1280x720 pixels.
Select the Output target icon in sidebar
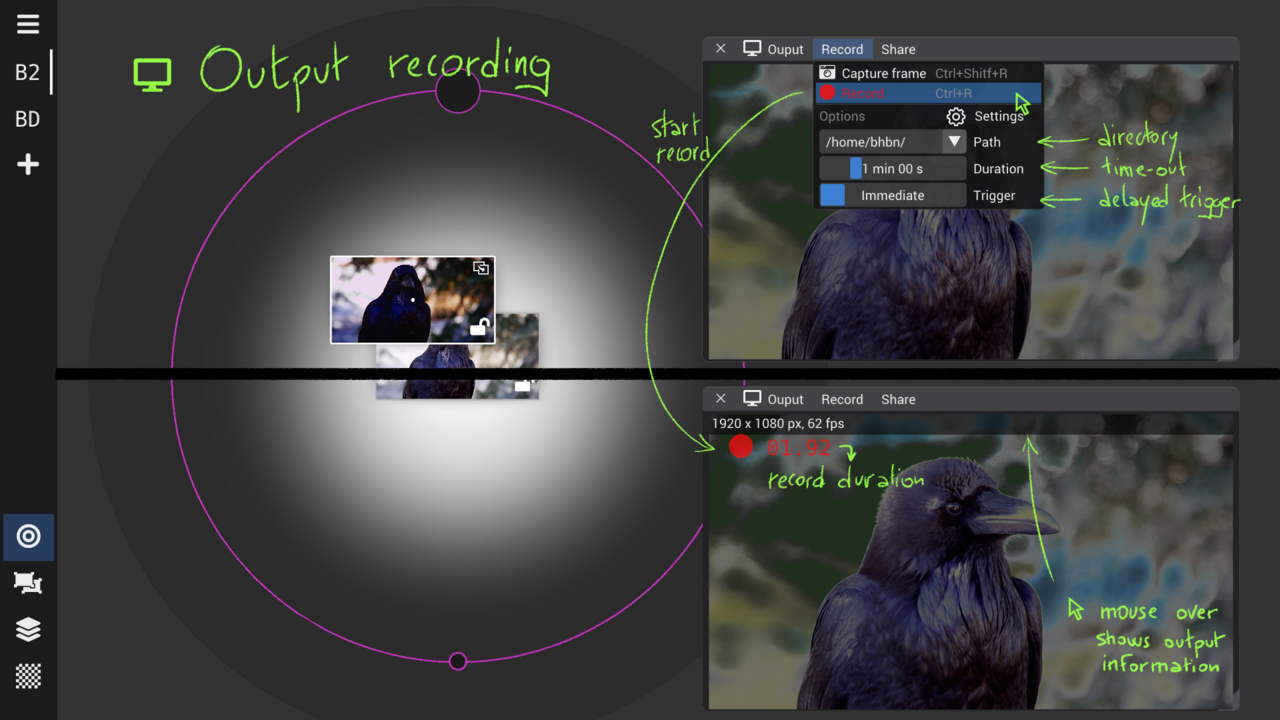(x=28, y=537)
